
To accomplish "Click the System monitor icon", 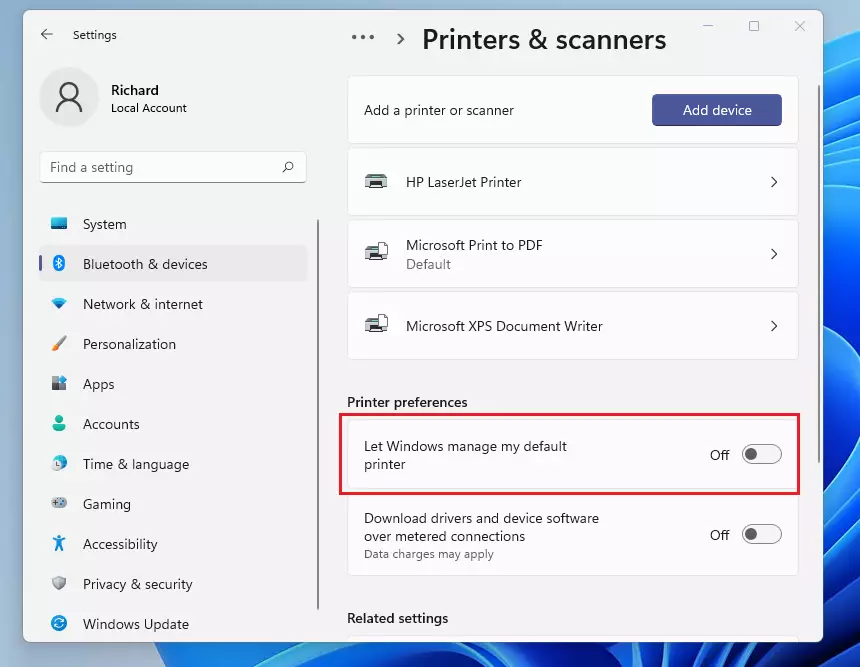I will (x=59, y=223).
